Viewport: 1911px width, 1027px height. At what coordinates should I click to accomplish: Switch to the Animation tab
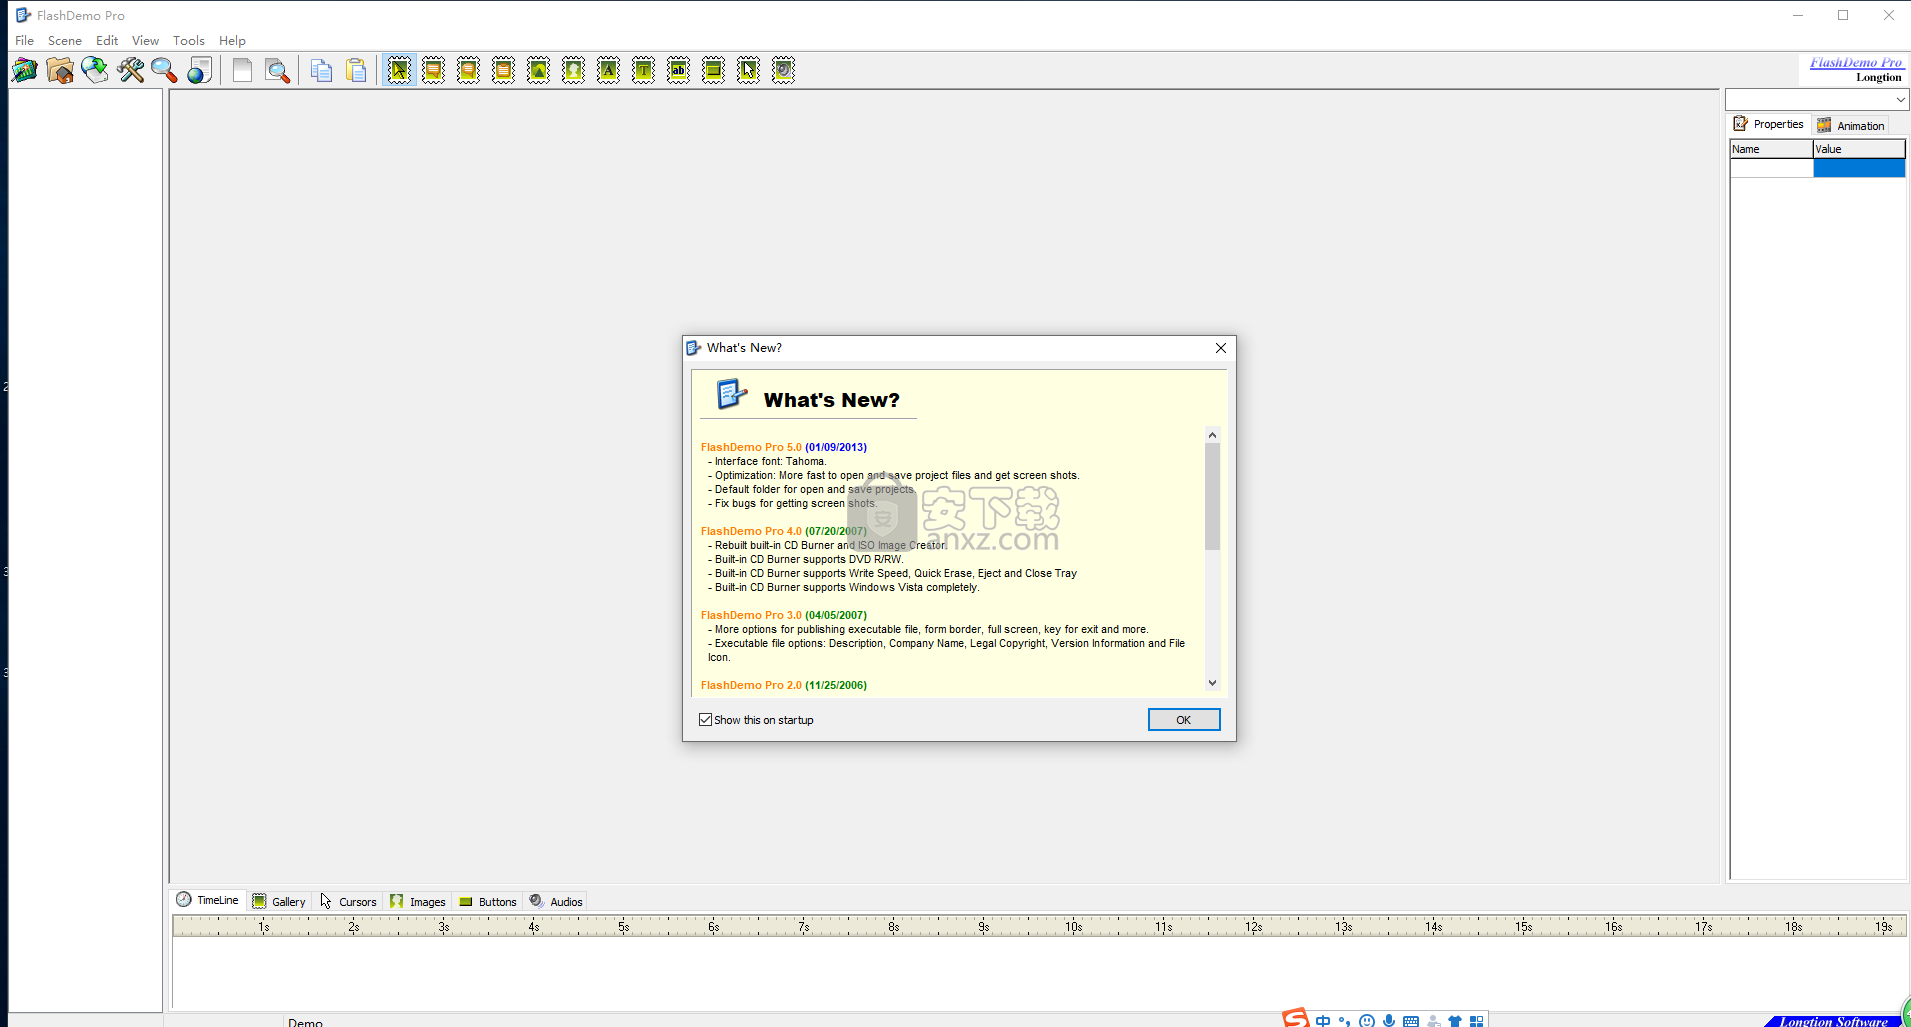(x=1851, y=125)
